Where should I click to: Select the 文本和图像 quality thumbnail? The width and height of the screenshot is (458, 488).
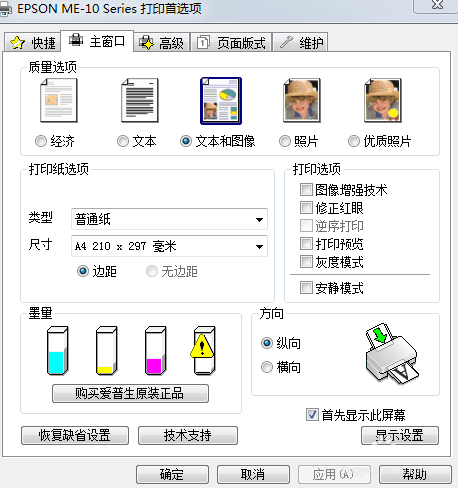[x=221, y=101]
